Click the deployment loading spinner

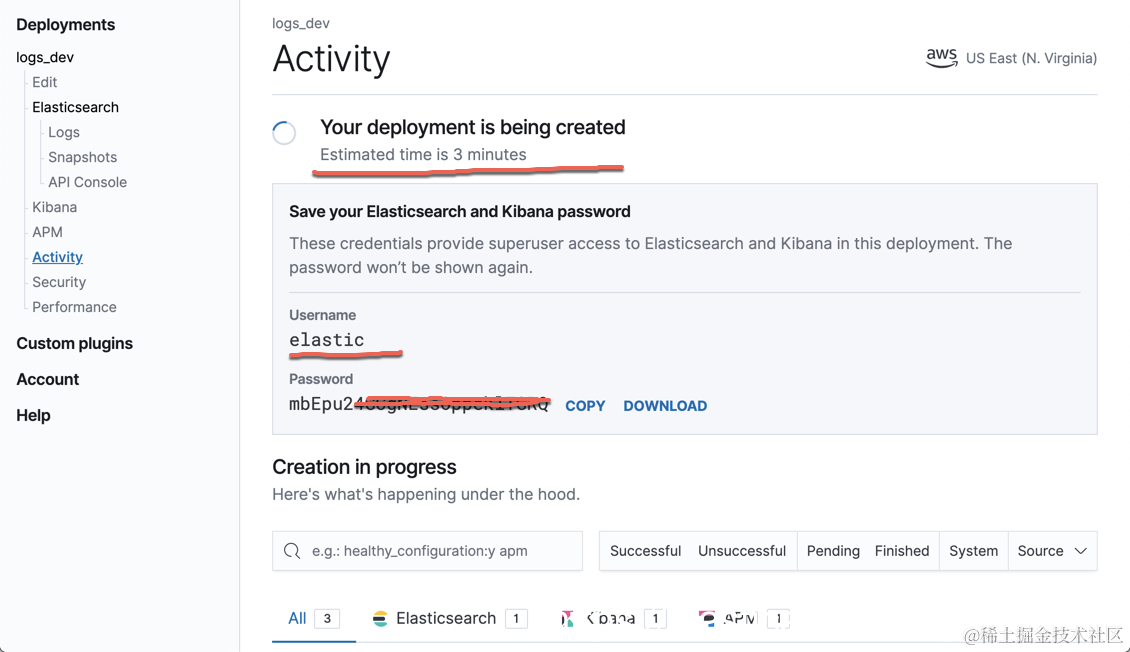[x=285, y=133]
